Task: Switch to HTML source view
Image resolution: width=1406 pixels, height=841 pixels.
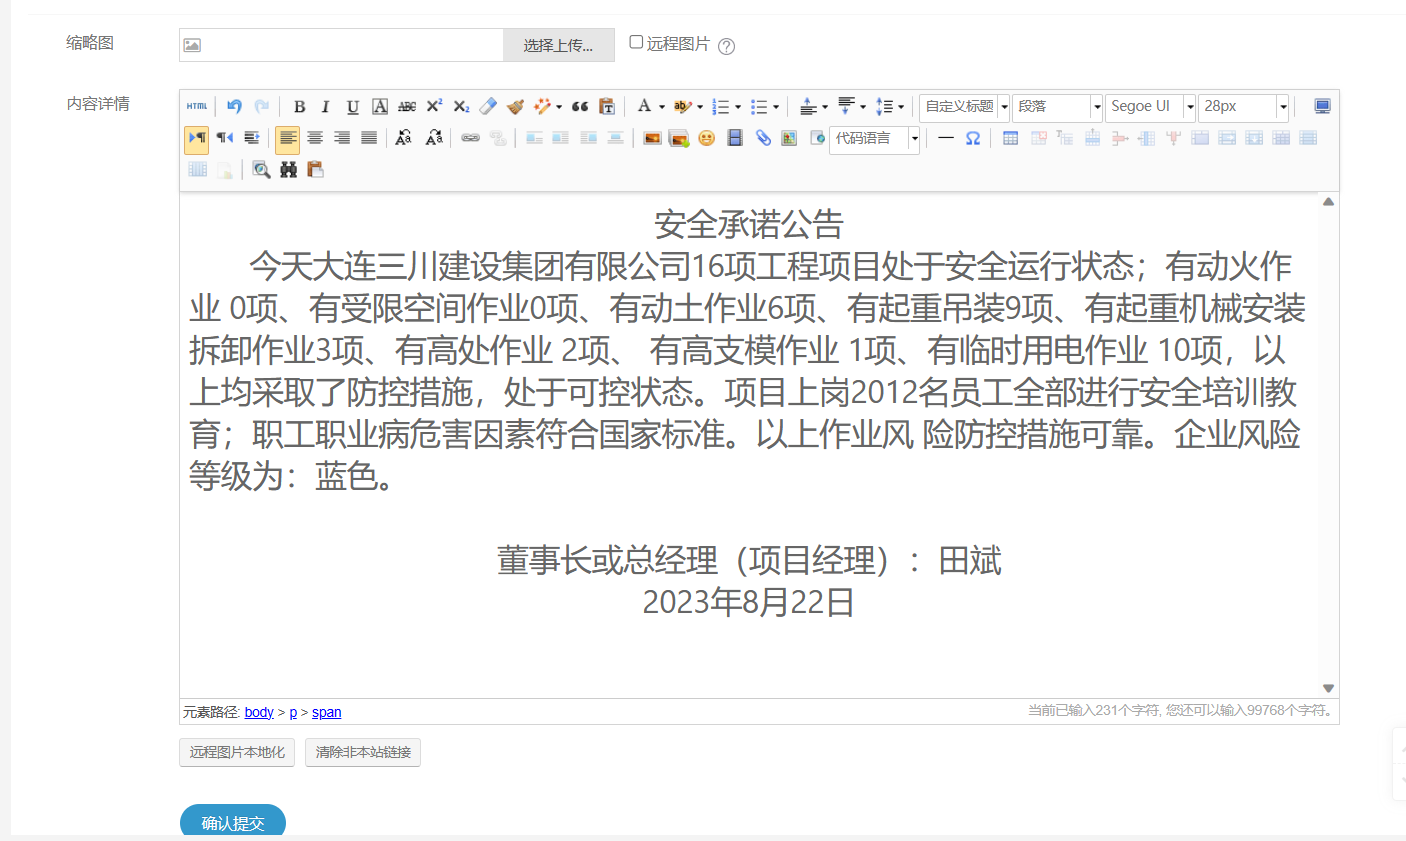Action: coord(197,106)
